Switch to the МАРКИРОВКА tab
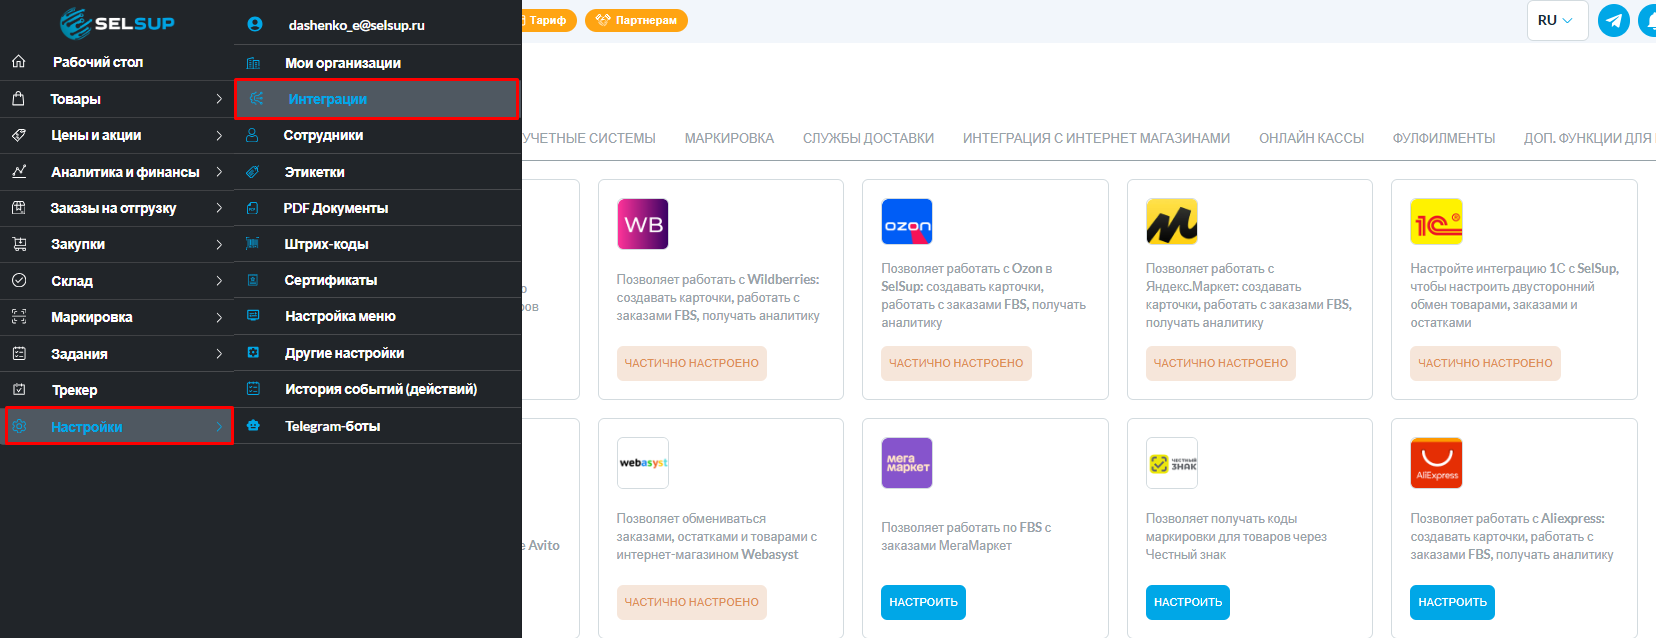The height and width of the screenshot is (638, 1656). [729, 138]
